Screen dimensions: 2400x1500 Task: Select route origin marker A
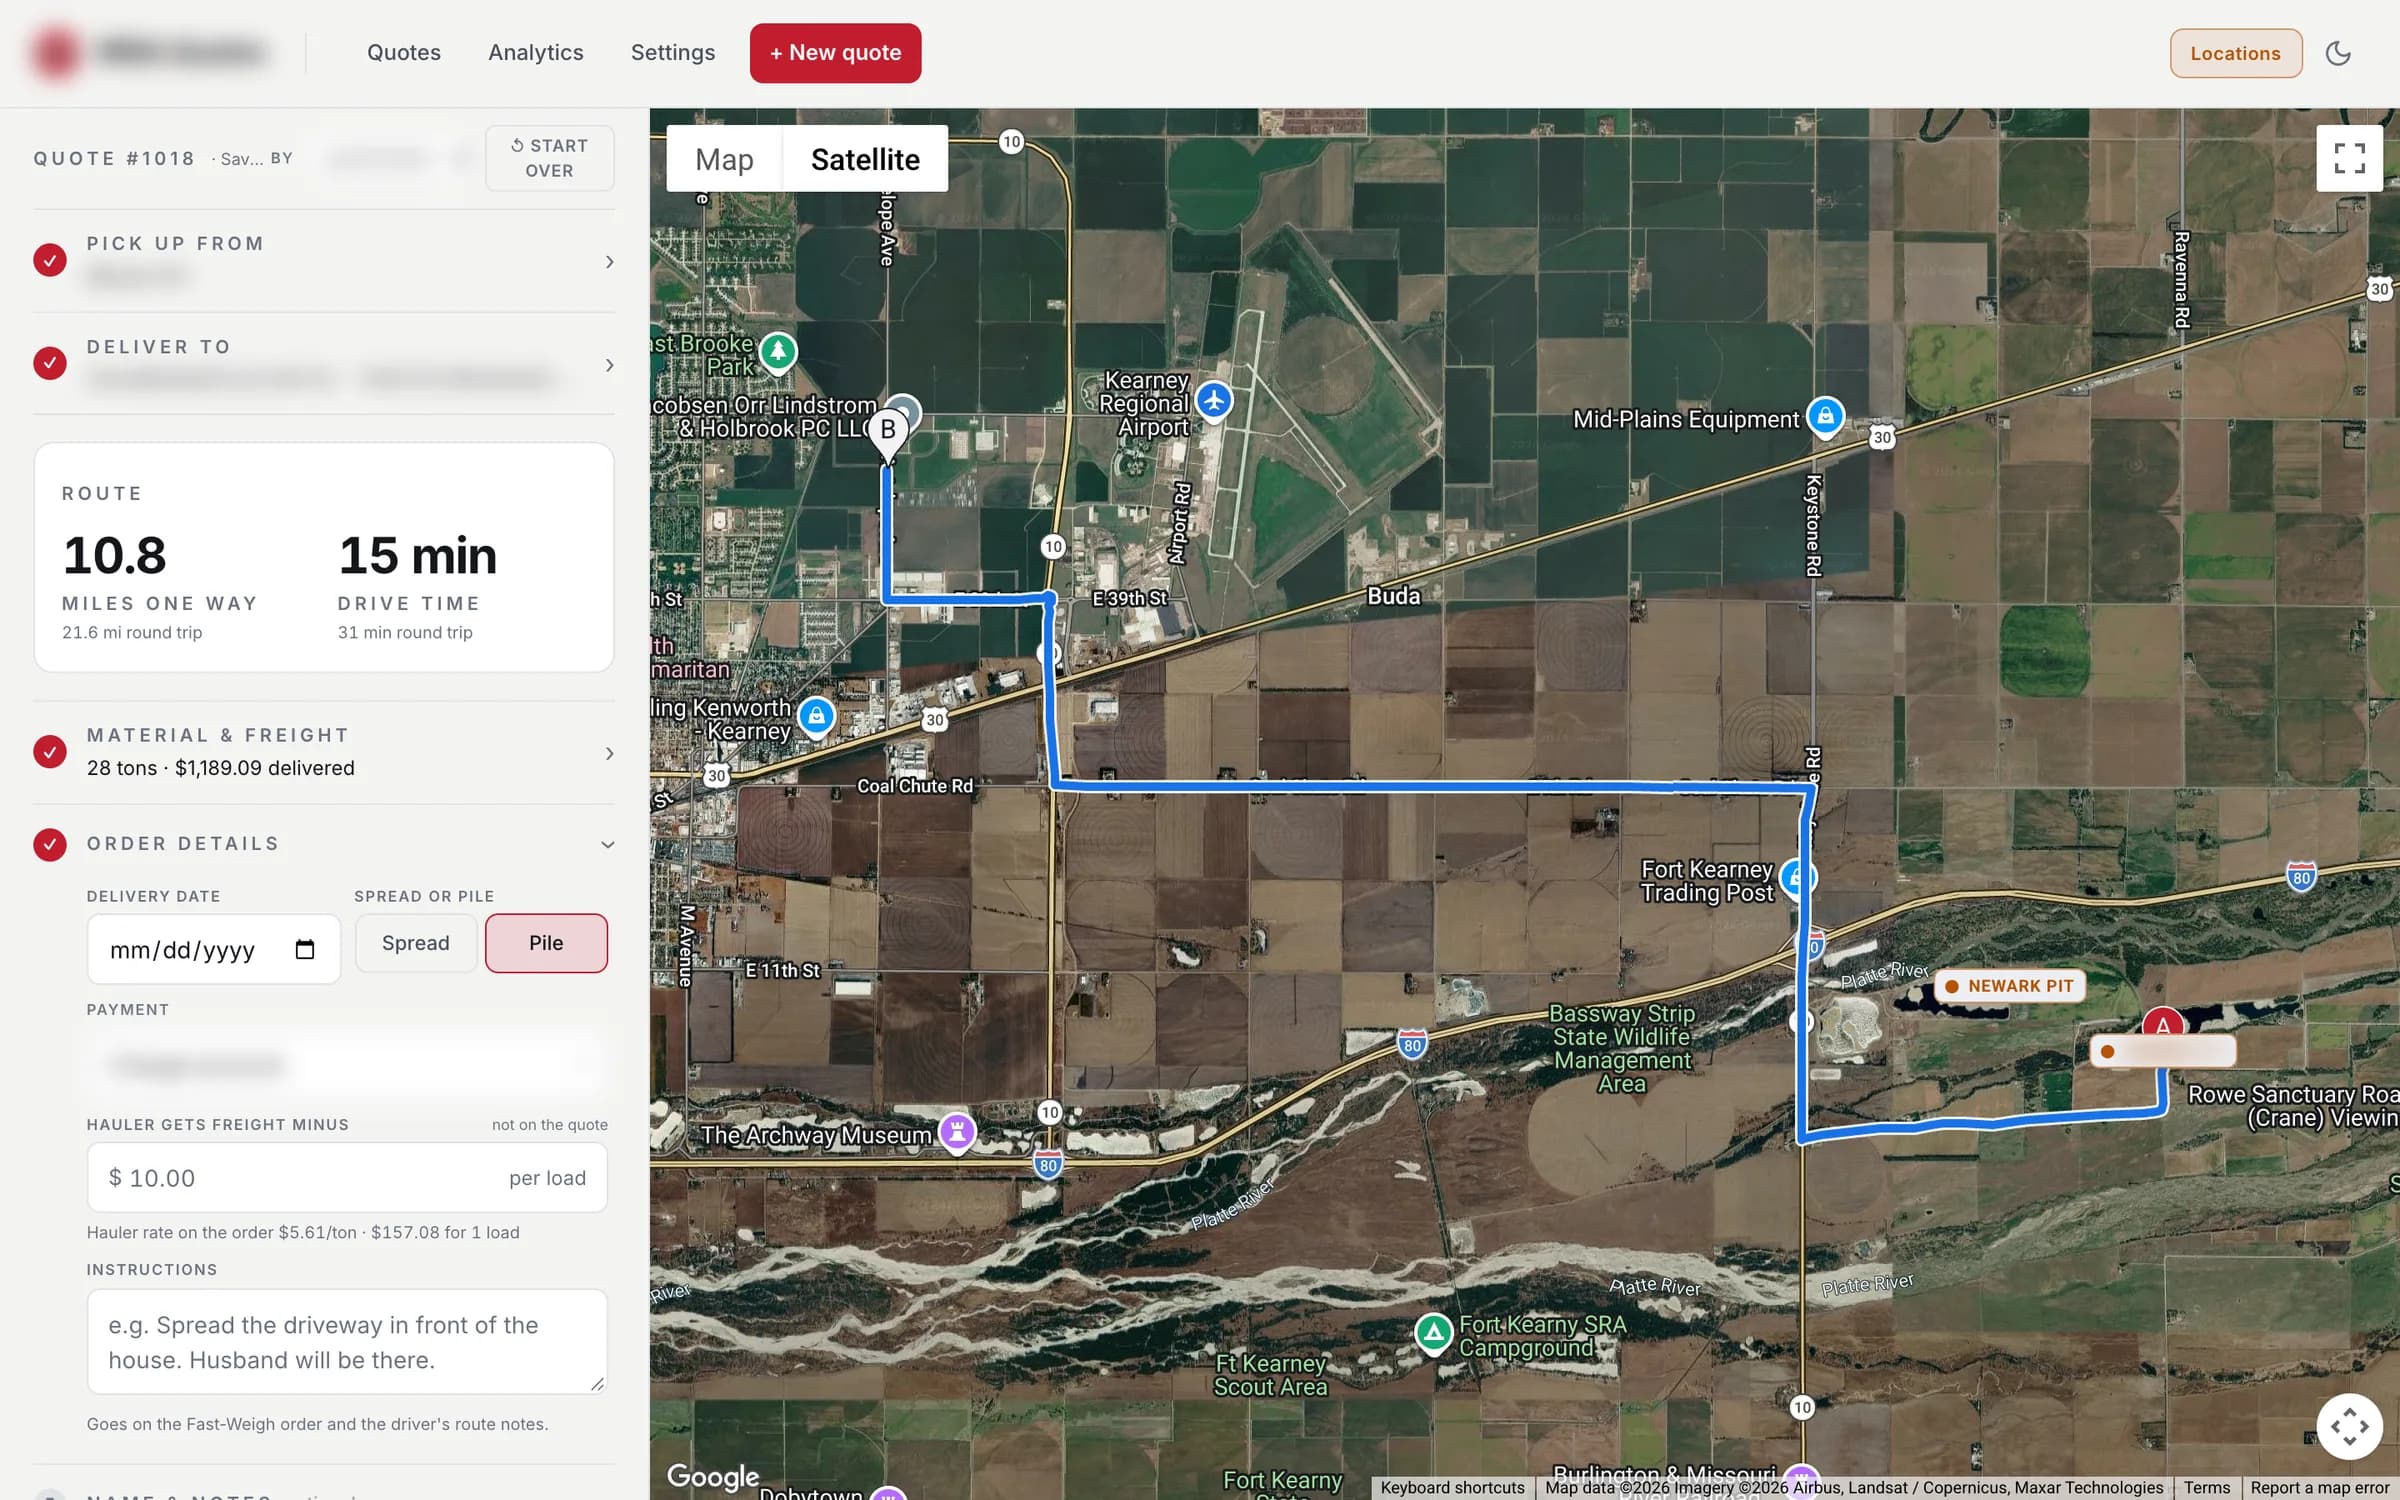click(2163, 1024)
